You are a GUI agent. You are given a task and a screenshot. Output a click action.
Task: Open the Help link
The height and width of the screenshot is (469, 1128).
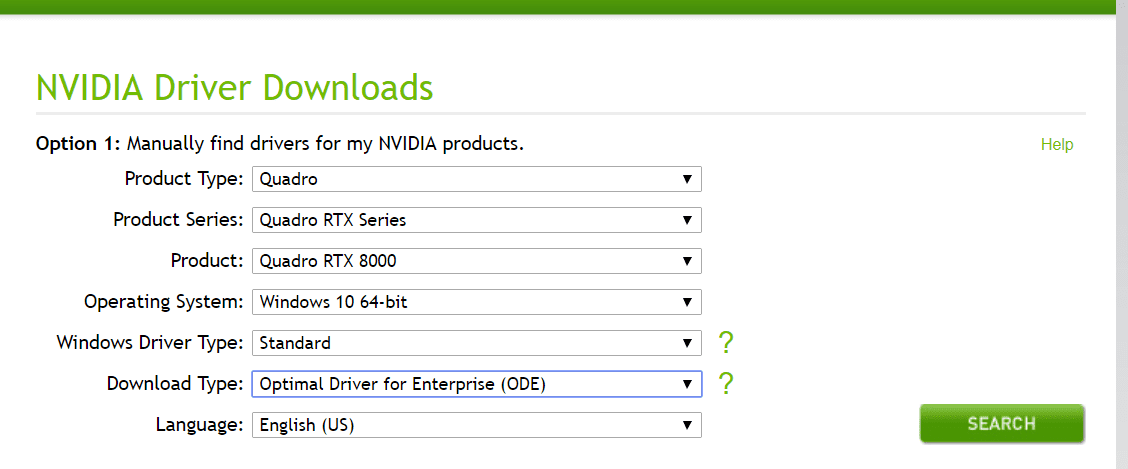pos(1056,145)
